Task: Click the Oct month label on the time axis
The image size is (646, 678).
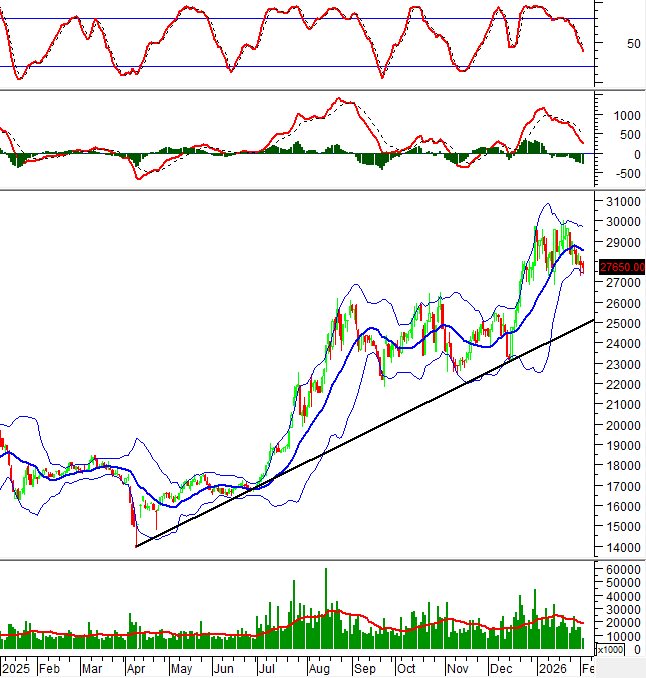Action: click(406, 667)
